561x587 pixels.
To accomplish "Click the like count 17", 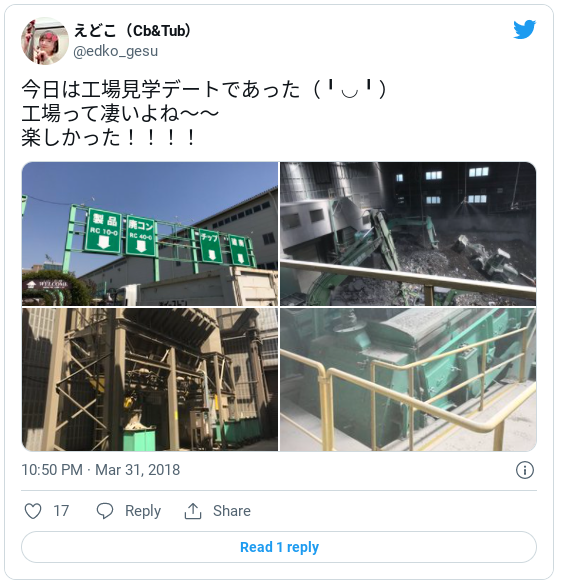I will (61, 511).
